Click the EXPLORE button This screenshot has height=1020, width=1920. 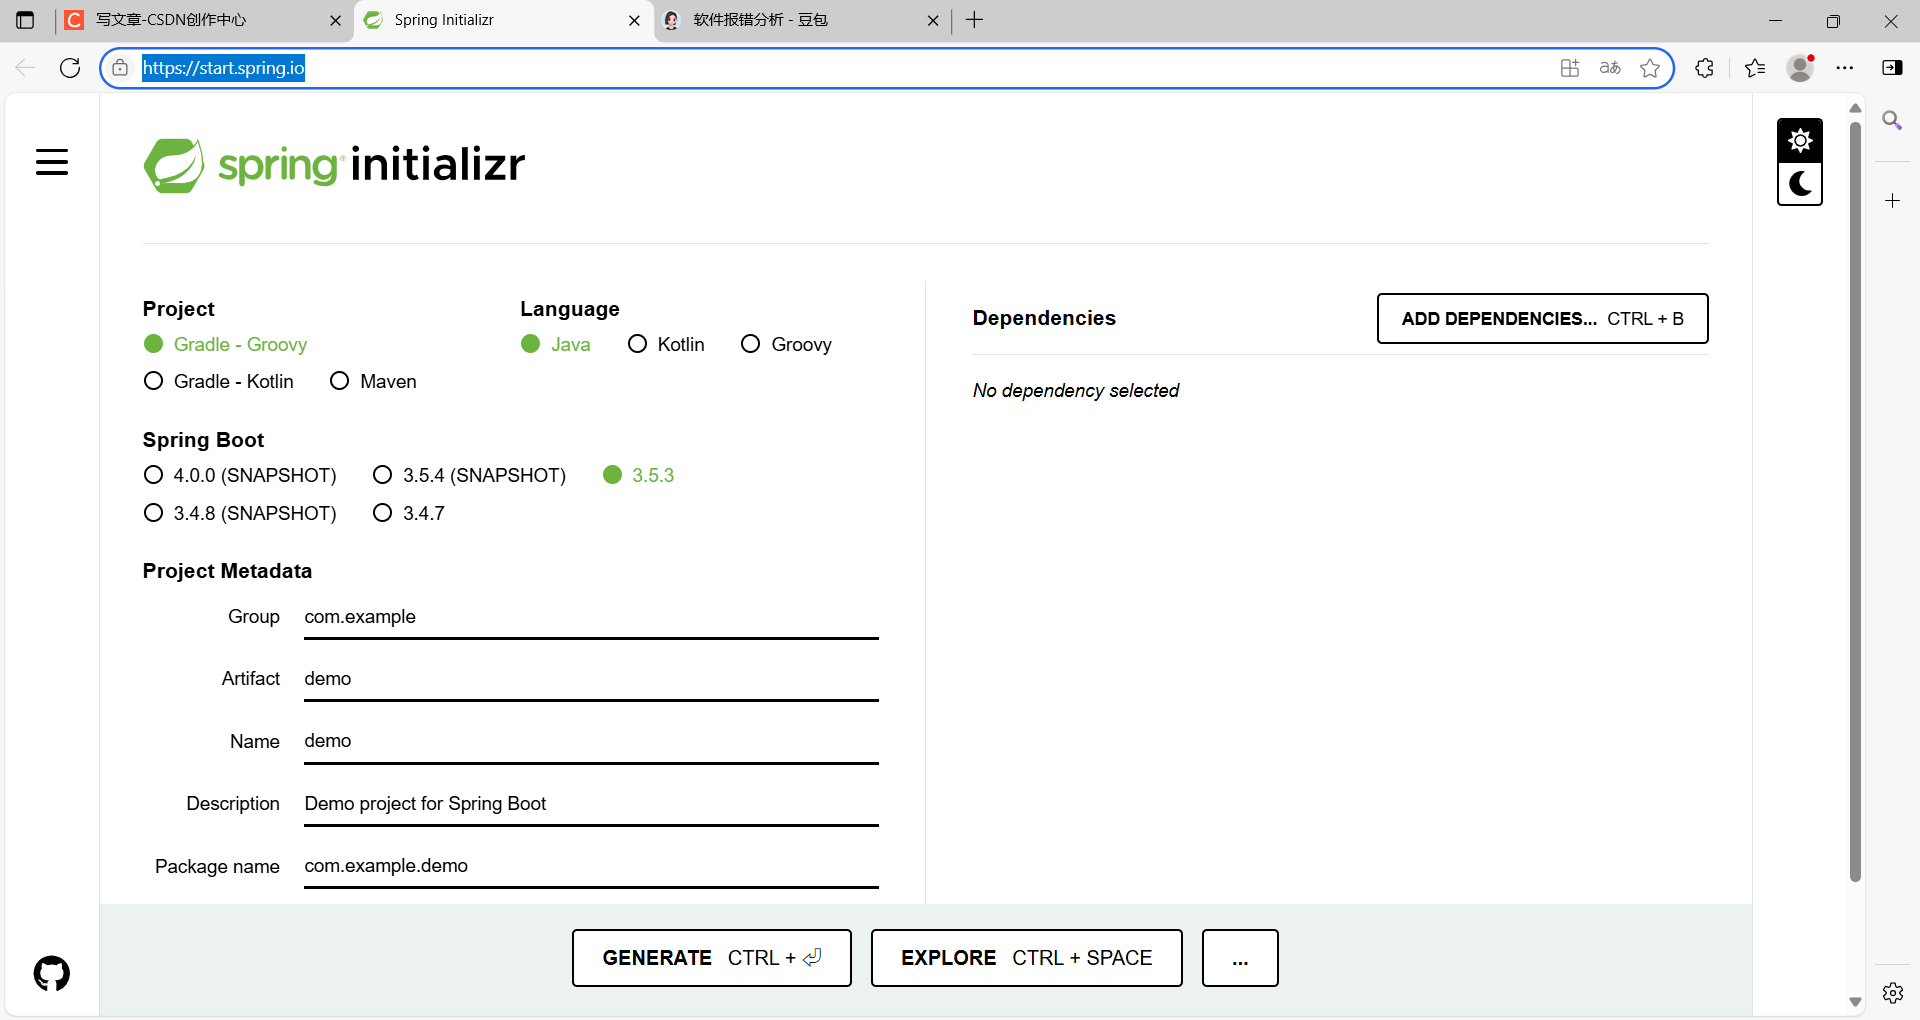coord(1026,958)
